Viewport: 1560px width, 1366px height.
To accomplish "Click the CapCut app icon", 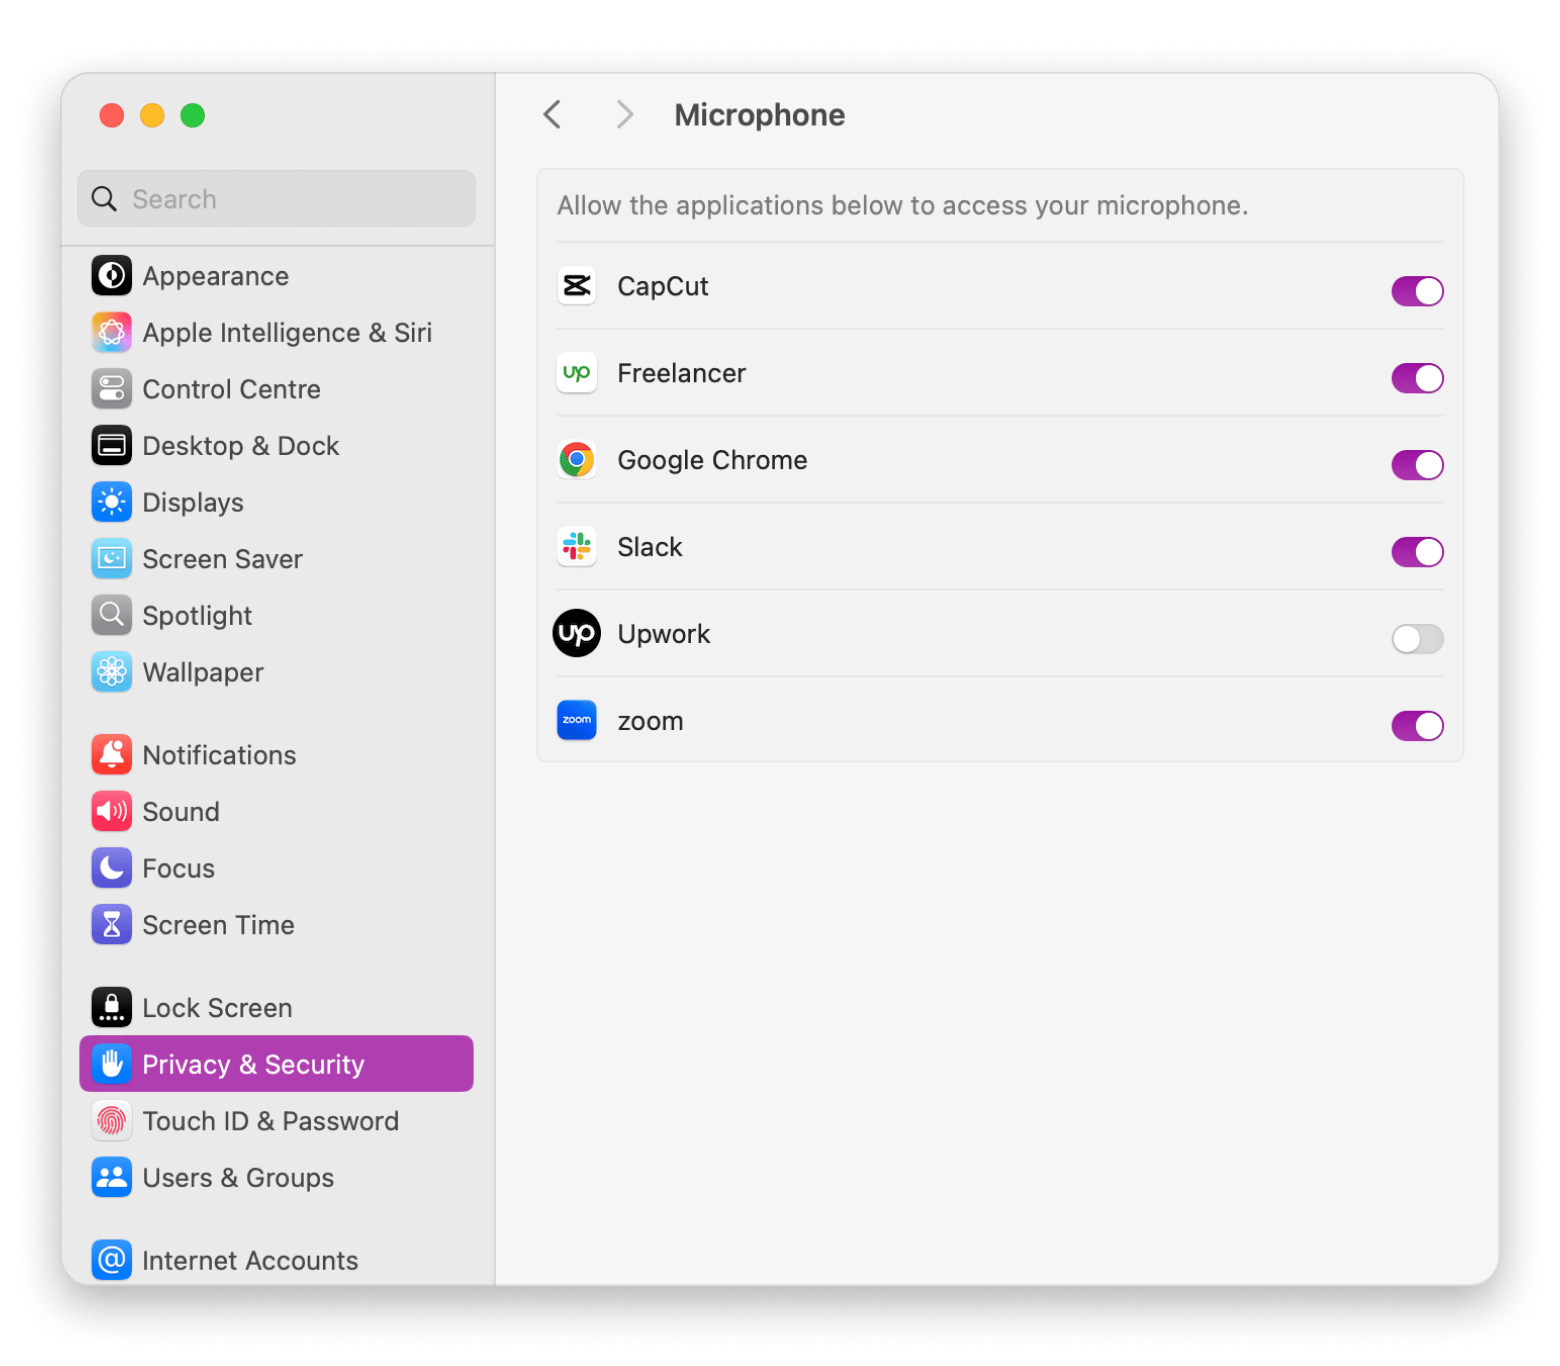I will coord(577,287).
